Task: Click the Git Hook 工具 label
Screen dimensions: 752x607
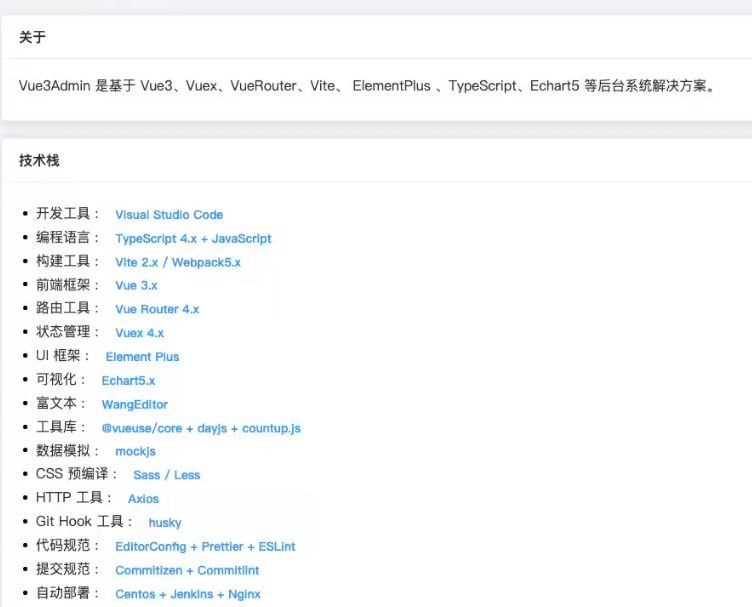Action: (84, 522)
